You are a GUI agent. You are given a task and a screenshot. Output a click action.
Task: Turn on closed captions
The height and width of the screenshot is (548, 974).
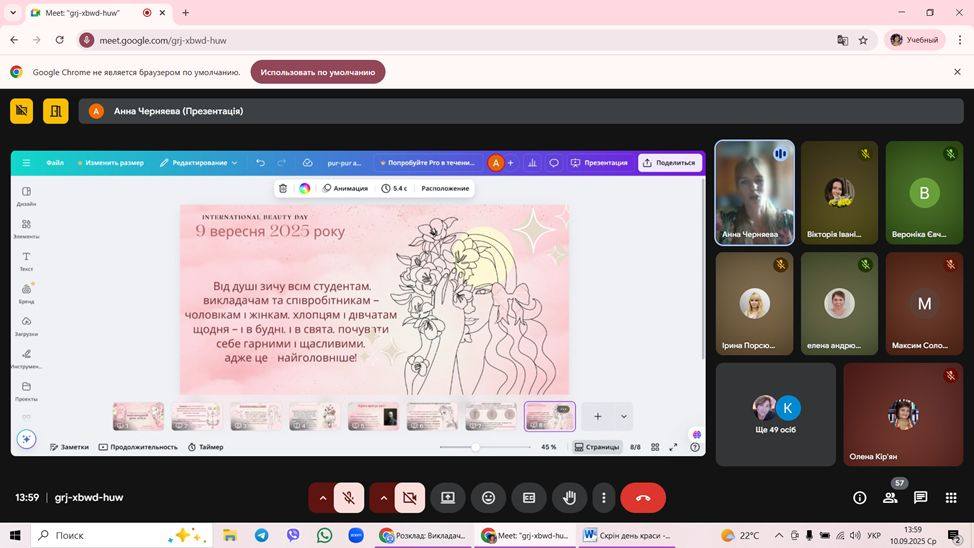(x=529, y=497)
